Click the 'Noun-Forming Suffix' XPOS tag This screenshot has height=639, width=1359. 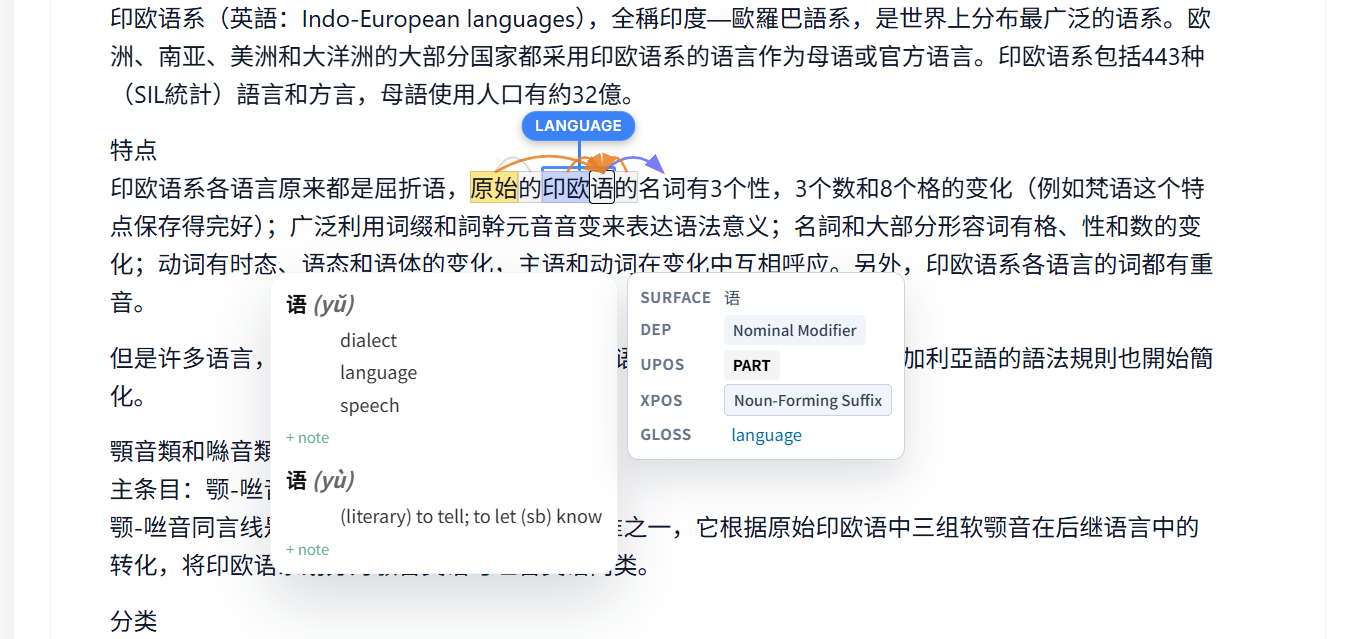[808, 400]
